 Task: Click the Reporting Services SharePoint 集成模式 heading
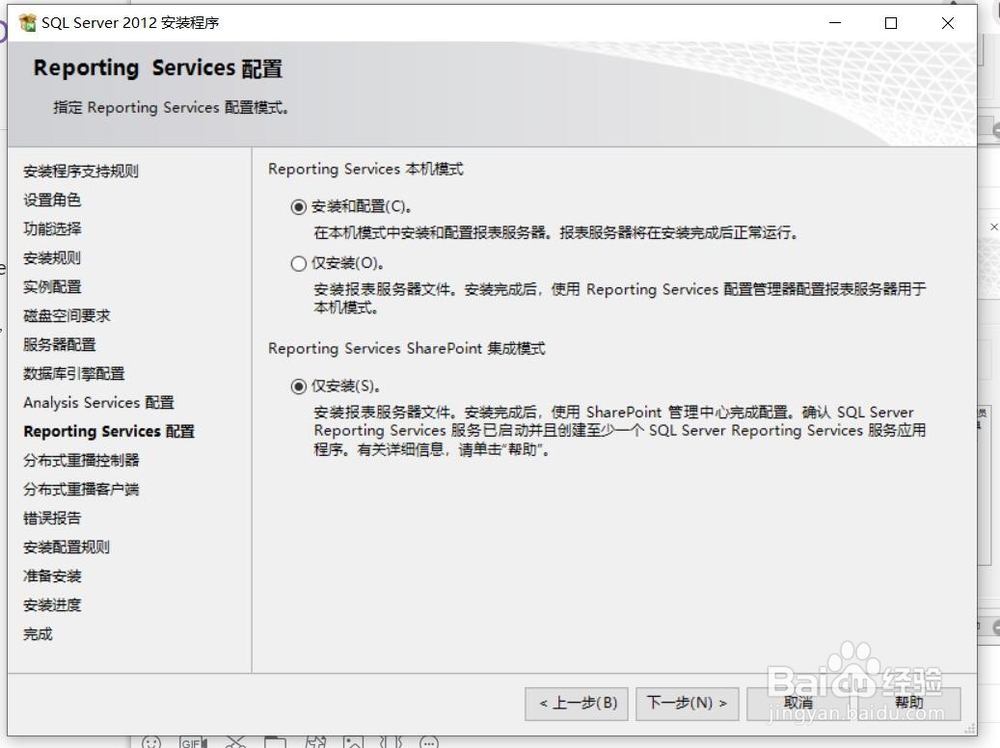click(407, 349)
